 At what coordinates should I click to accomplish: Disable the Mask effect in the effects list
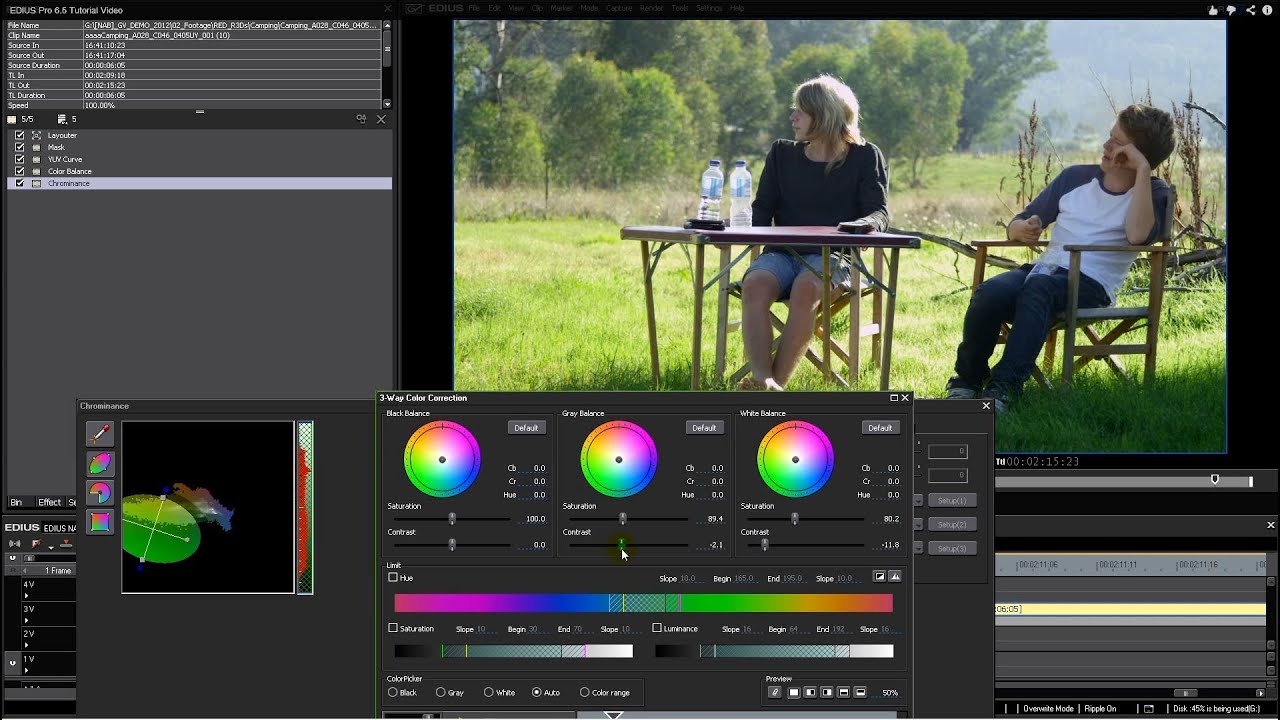(x=19, y=147)
